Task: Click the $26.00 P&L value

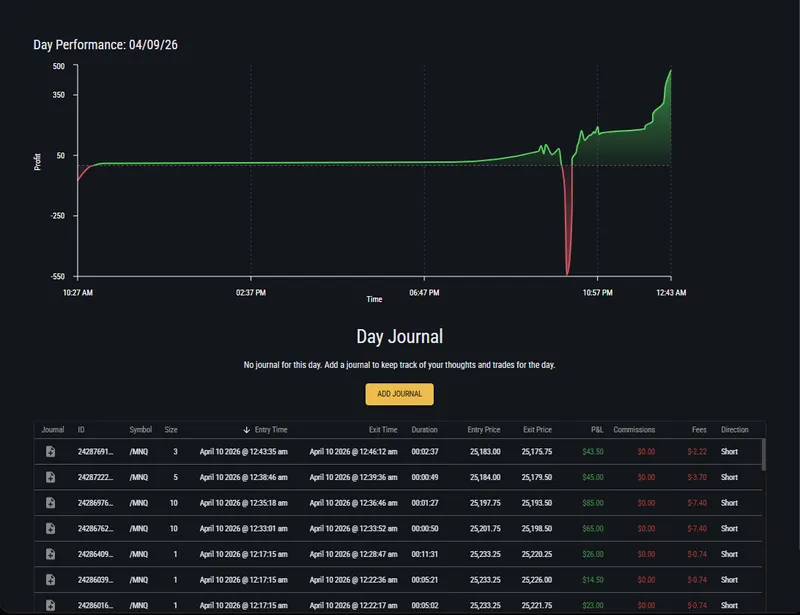Action: coord(593,554)
